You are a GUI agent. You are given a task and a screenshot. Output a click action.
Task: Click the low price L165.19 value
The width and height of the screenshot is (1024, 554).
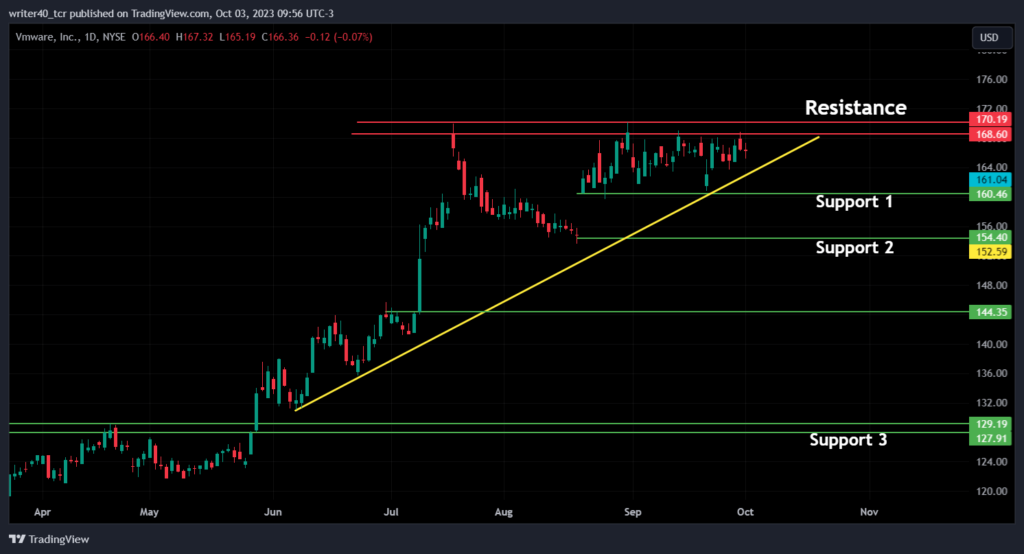pyautogui.click(x=237, y=37)
